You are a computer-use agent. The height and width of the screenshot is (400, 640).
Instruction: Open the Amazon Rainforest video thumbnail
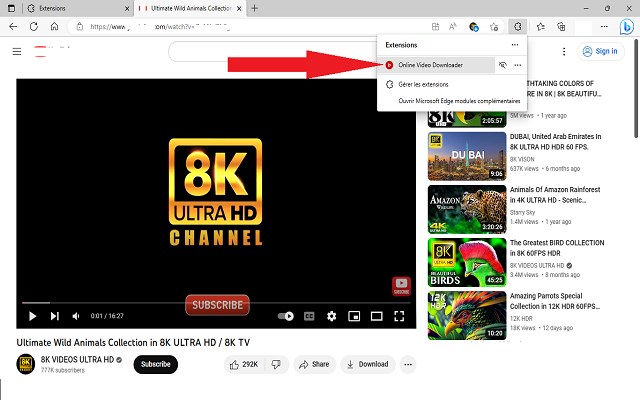tap(467, 209)
